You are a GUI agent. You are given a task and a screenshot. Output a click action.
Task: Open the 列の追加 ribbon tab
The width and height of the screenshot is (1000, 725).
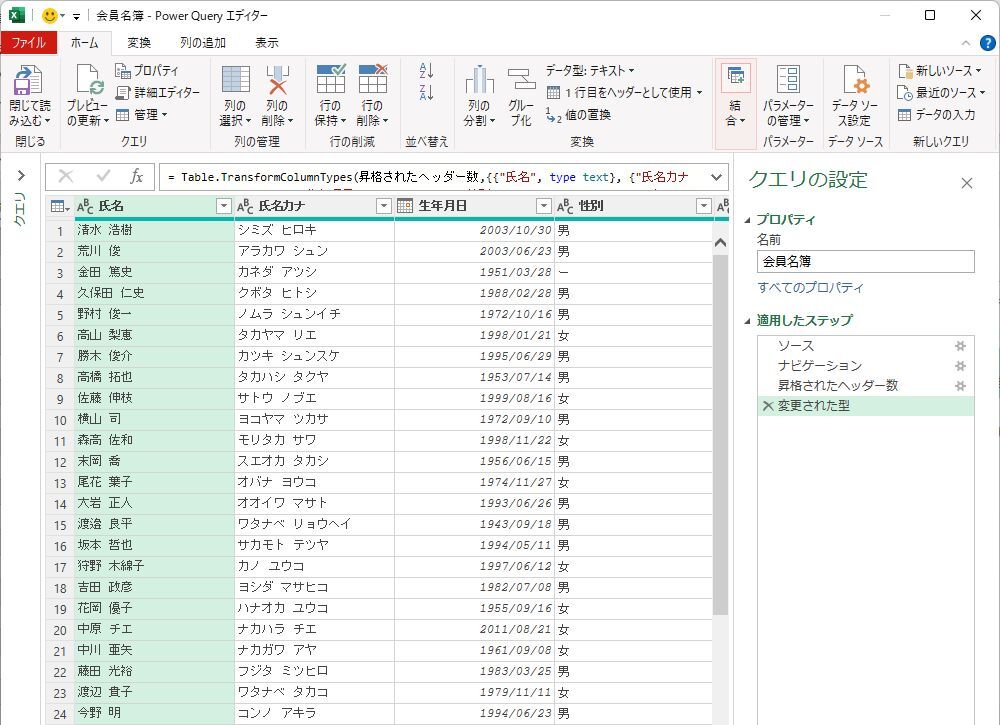tap(202, 43)
